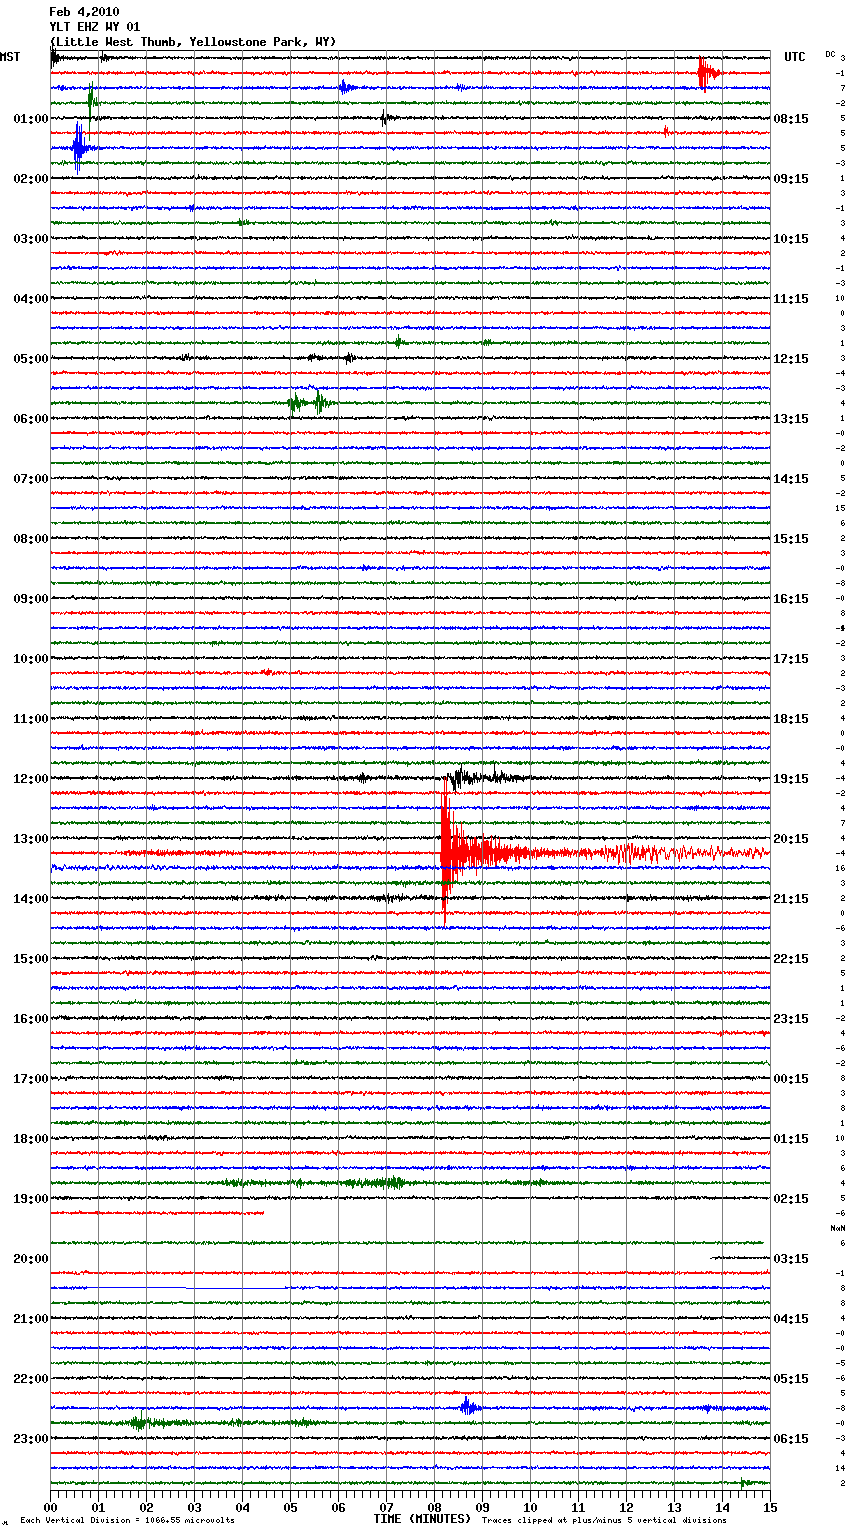The height and width of the screenshot is (1534, 850).
Task: Click the NaN value in DC column
Action: point(838,1228)
